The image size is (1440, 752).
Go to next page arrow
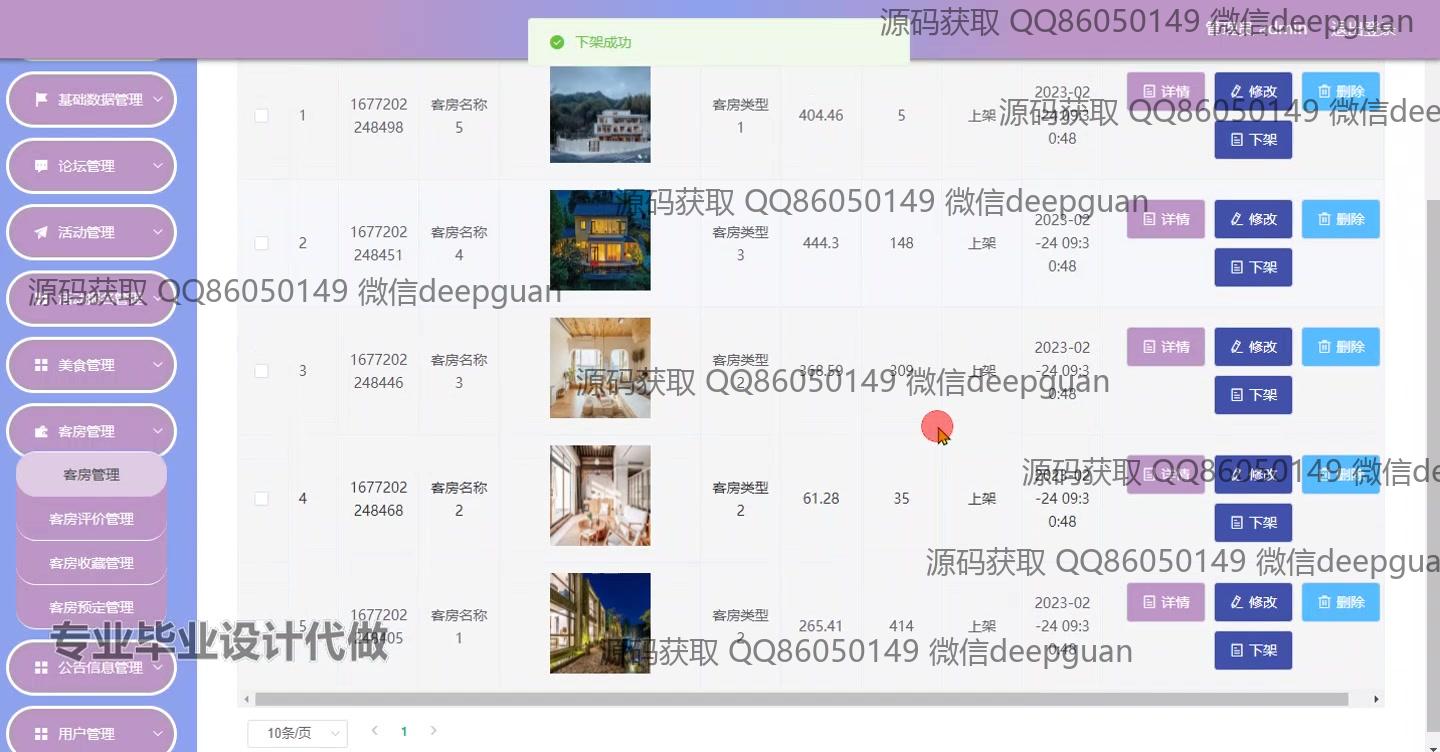(433, 731)
